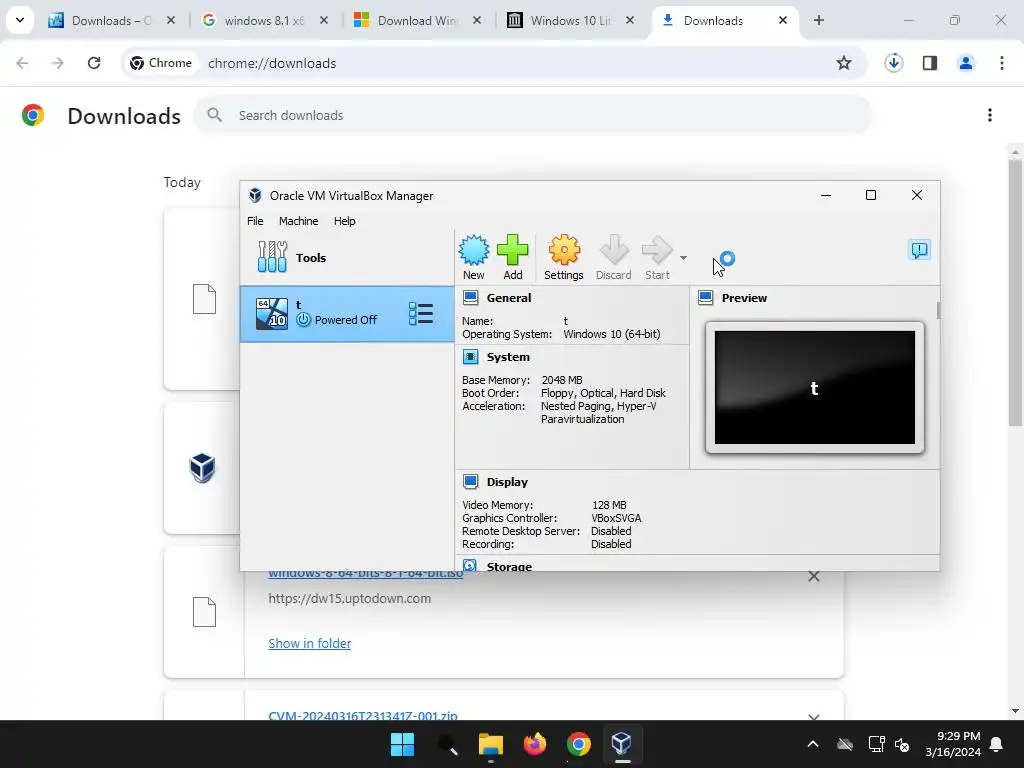
Task: Open the notification center icon in VirtualBox
Action: click(920, 249)
